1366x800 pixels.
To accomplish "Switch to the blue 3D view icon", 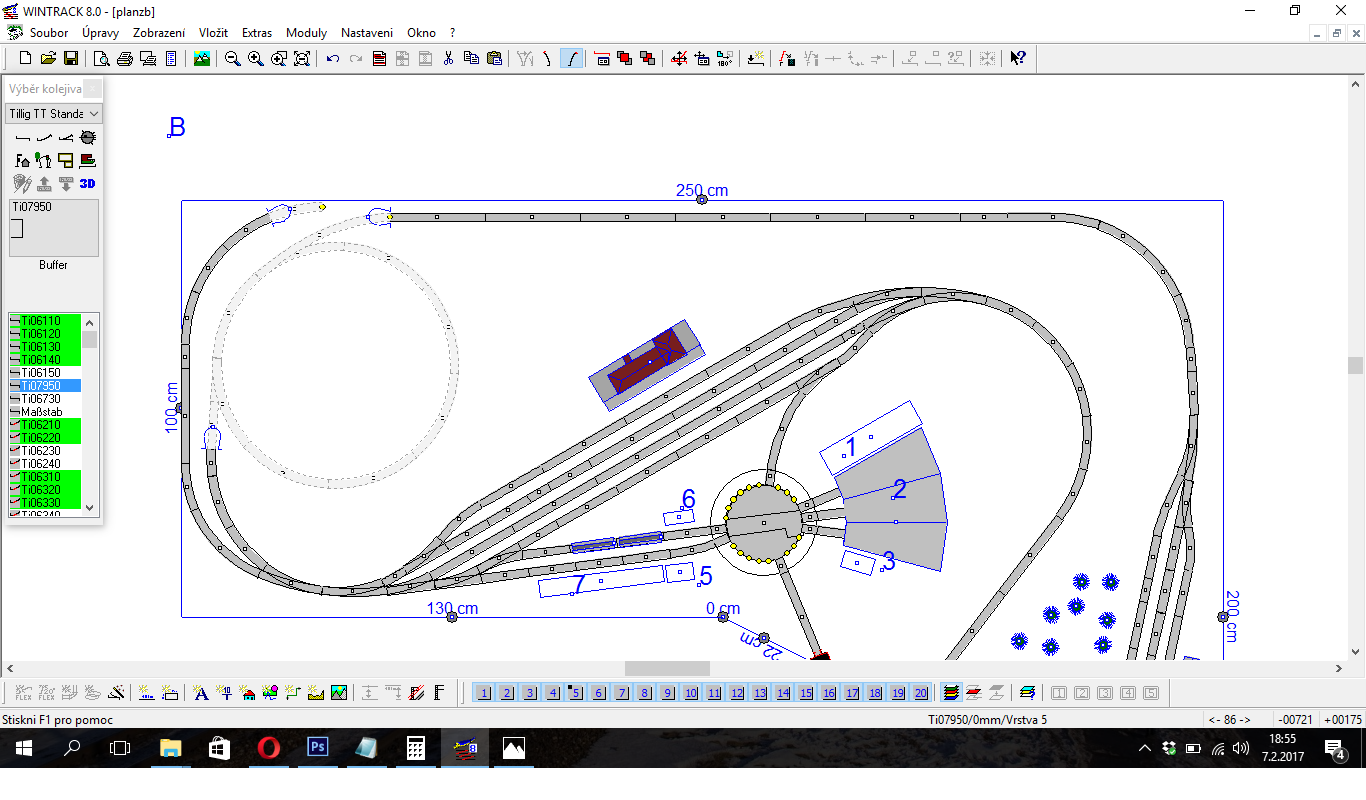I will tap(88, 183).
